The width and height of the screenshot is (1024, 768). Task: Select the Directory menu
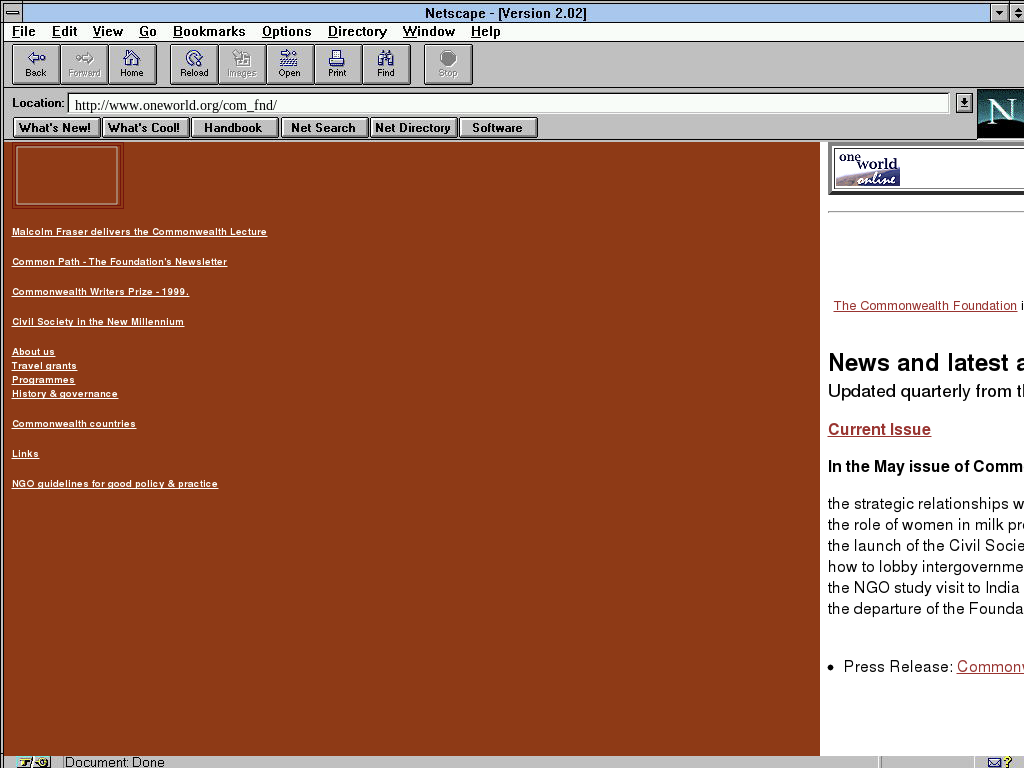point(357,32)
